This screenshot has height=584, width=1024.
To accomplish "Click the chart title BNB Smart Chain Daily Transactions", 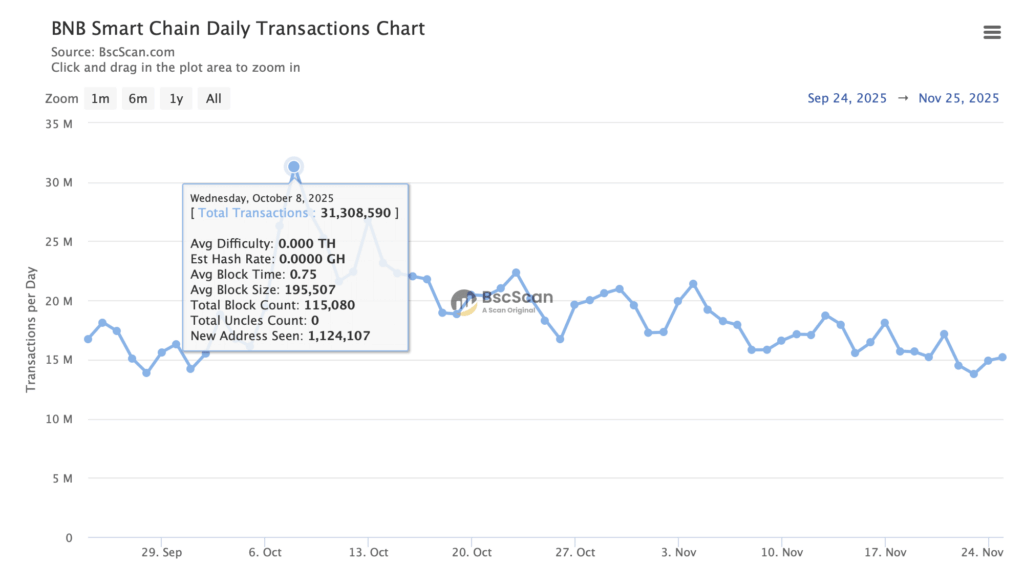I will (237, 28).
